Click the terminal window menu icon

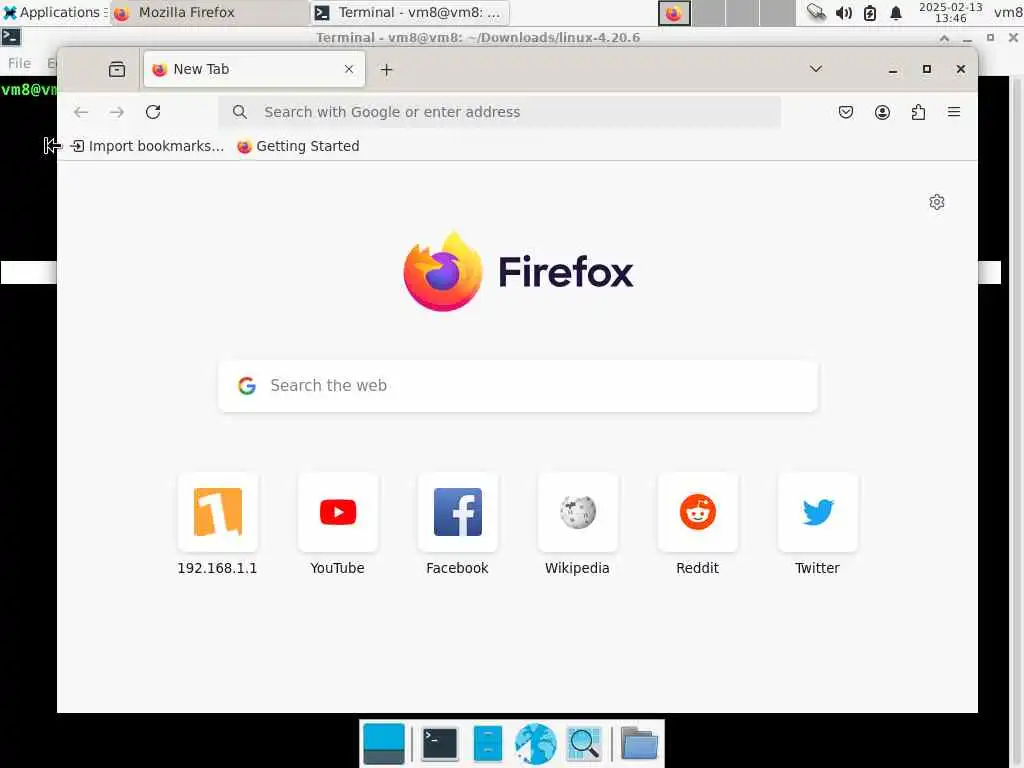tap(11, 37)
